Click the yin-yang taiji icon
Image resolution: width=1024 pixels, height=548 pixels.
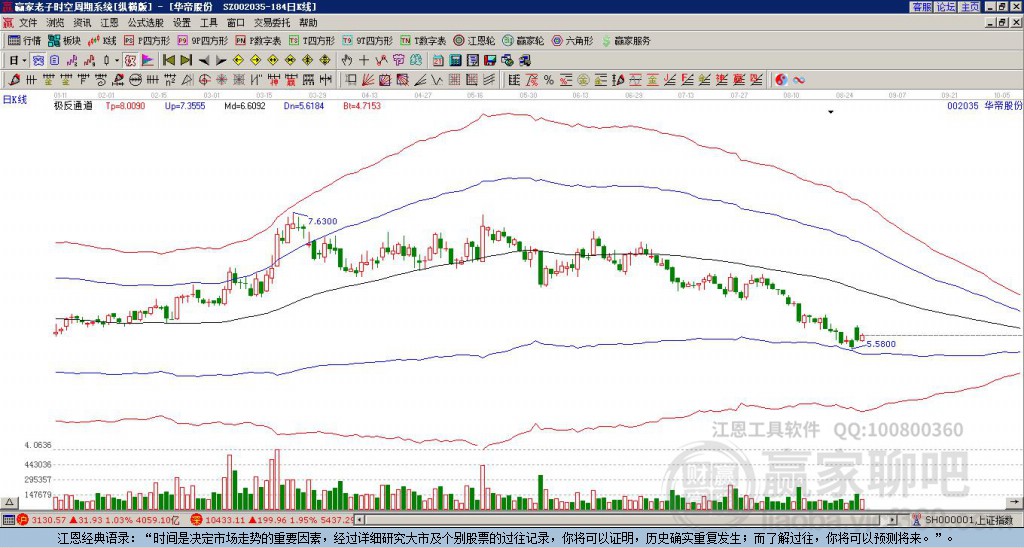[781, 80]
